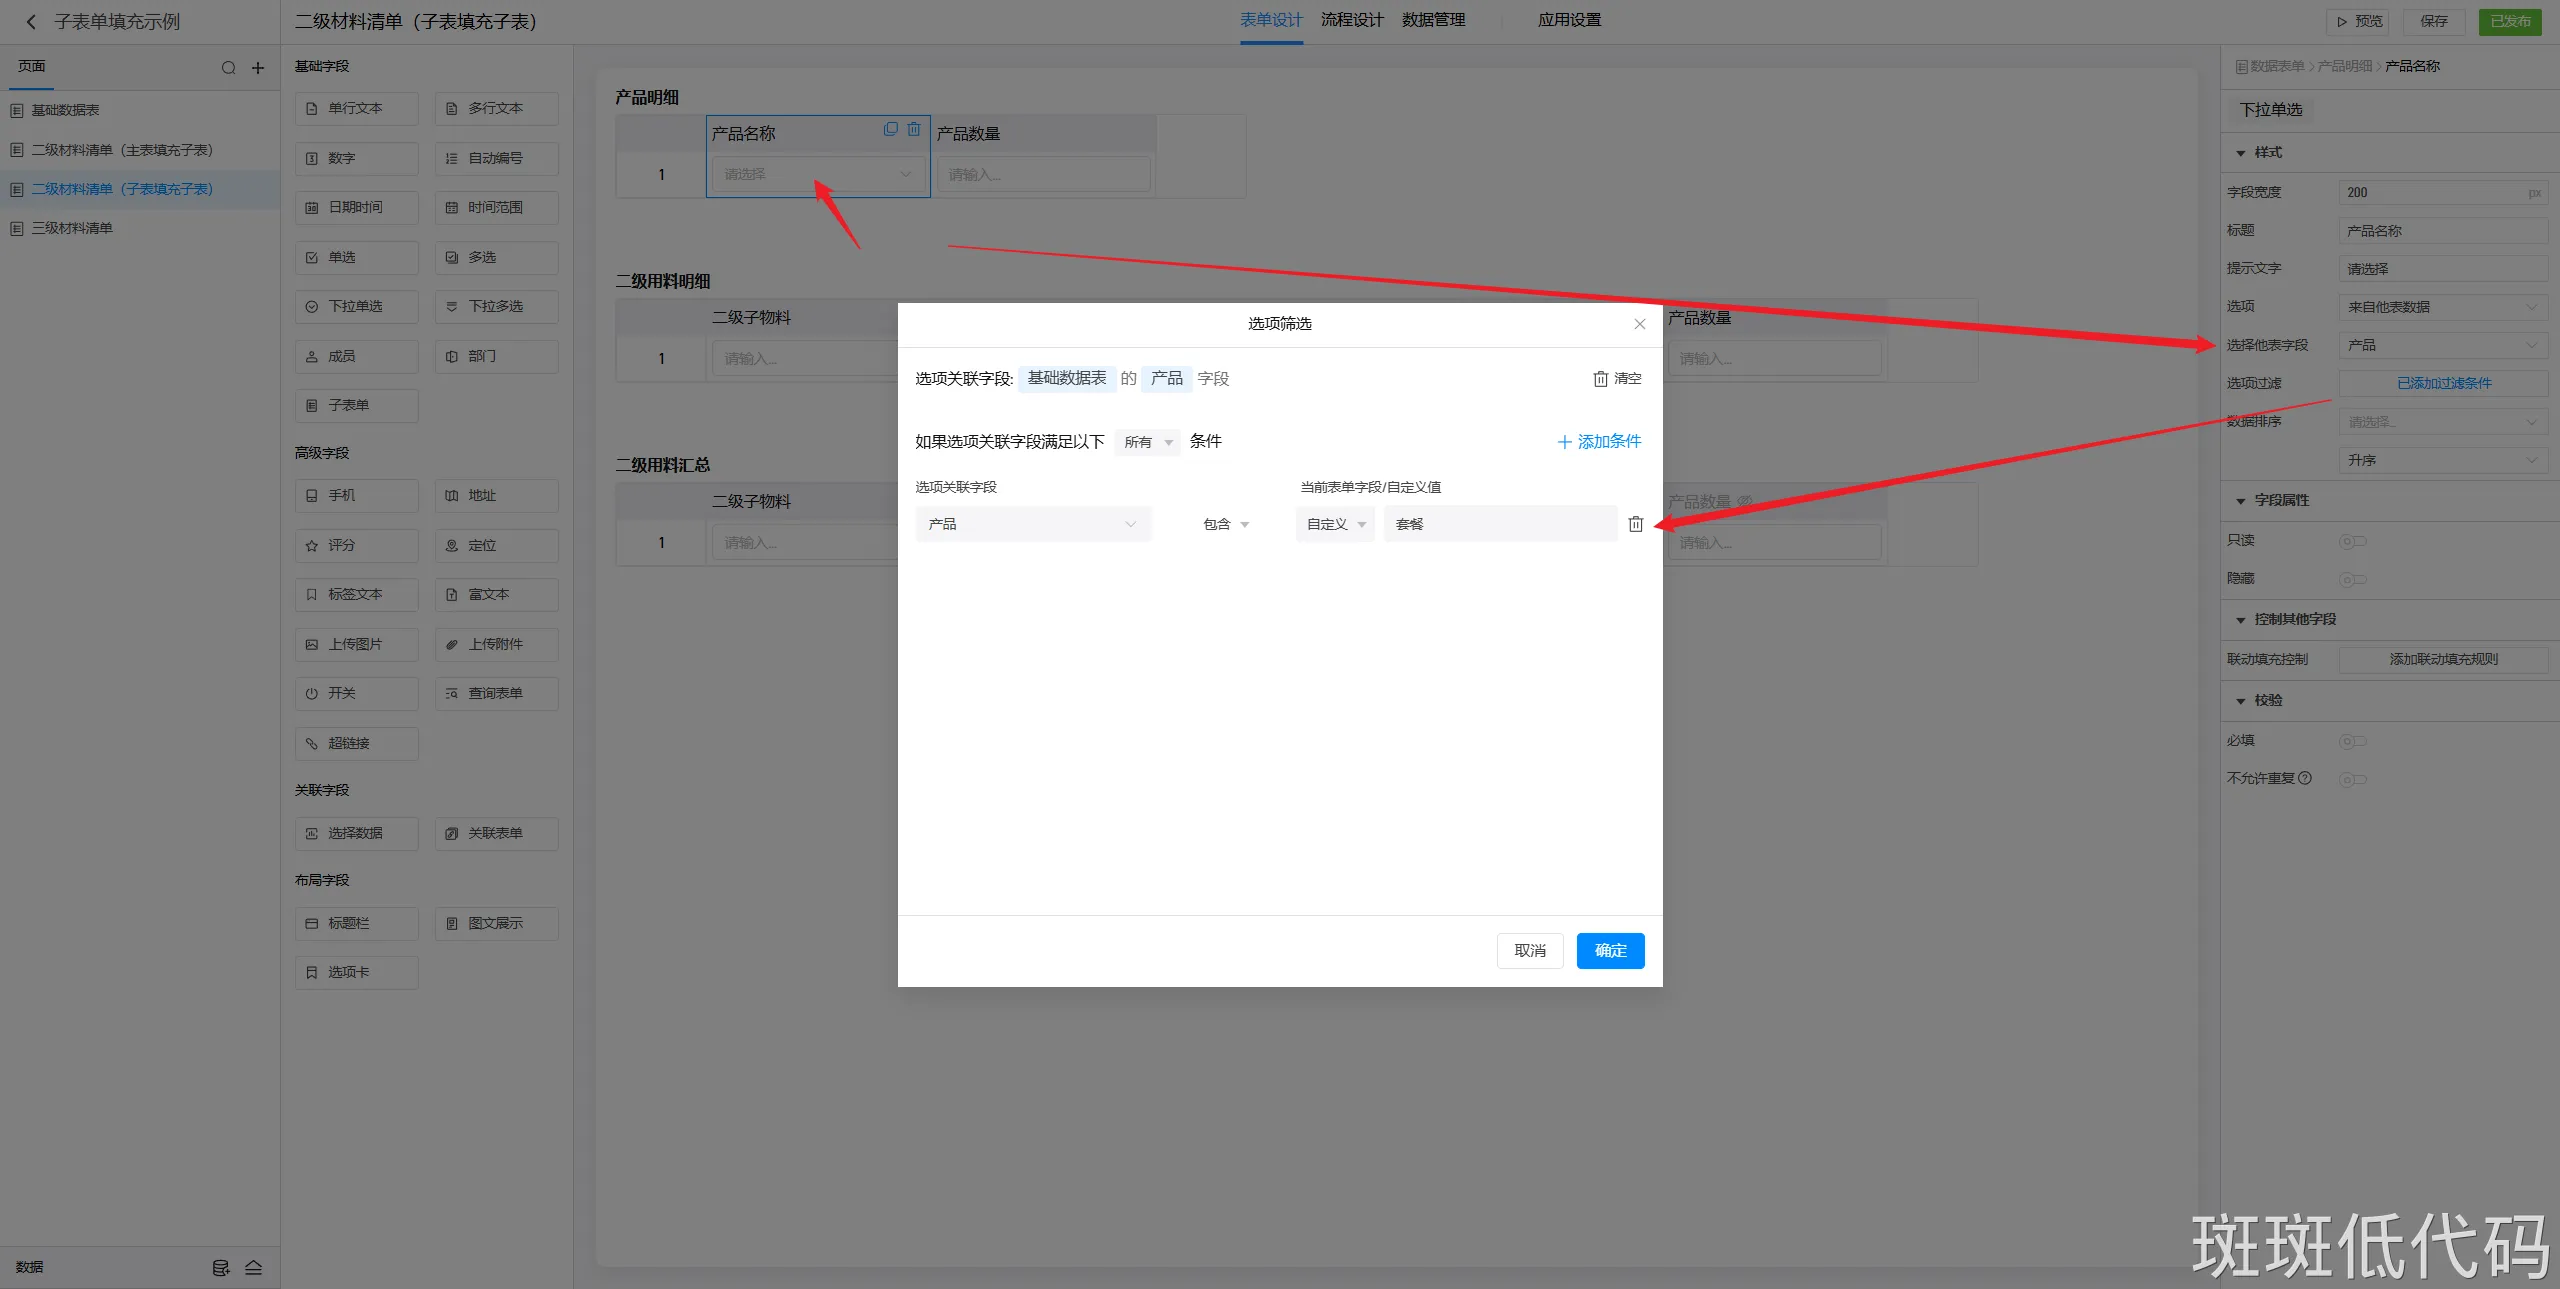Click the back arrow next to 子表单填充示例
Screen dimensions: 2560x1289
pos(31,21)
